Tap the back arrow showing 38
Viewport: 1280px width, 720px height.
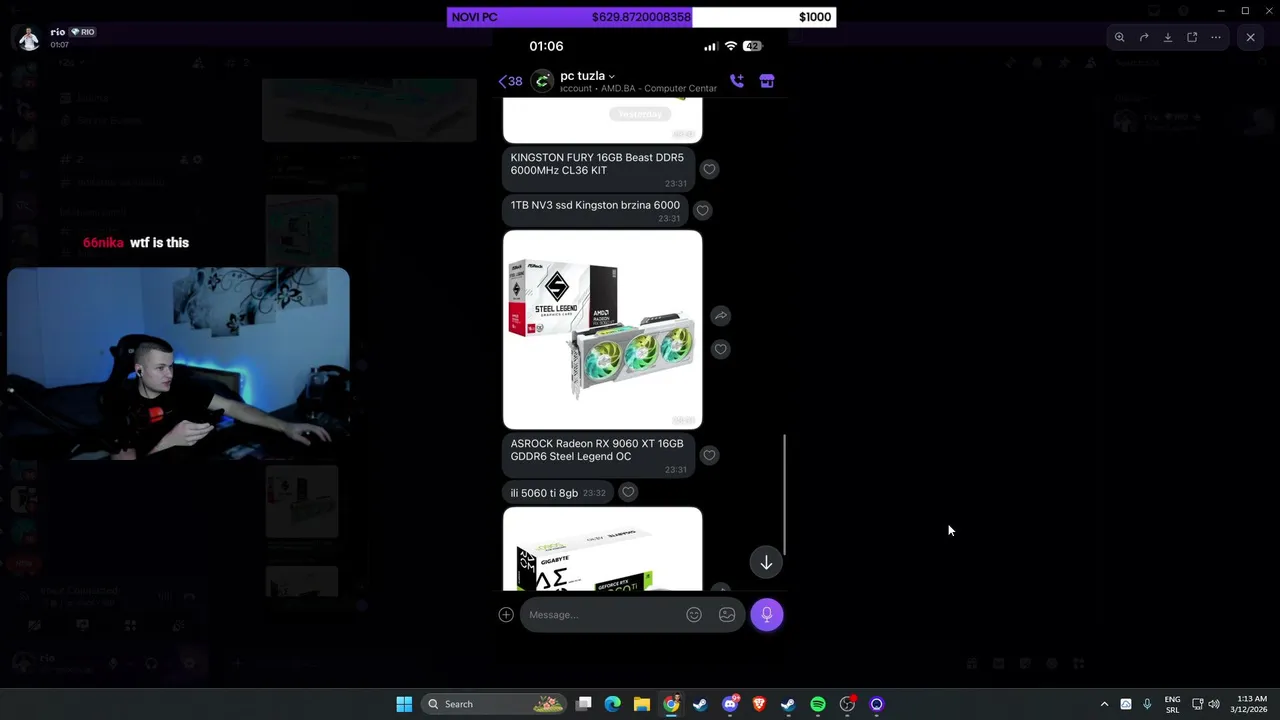click(x=510, y=81)
